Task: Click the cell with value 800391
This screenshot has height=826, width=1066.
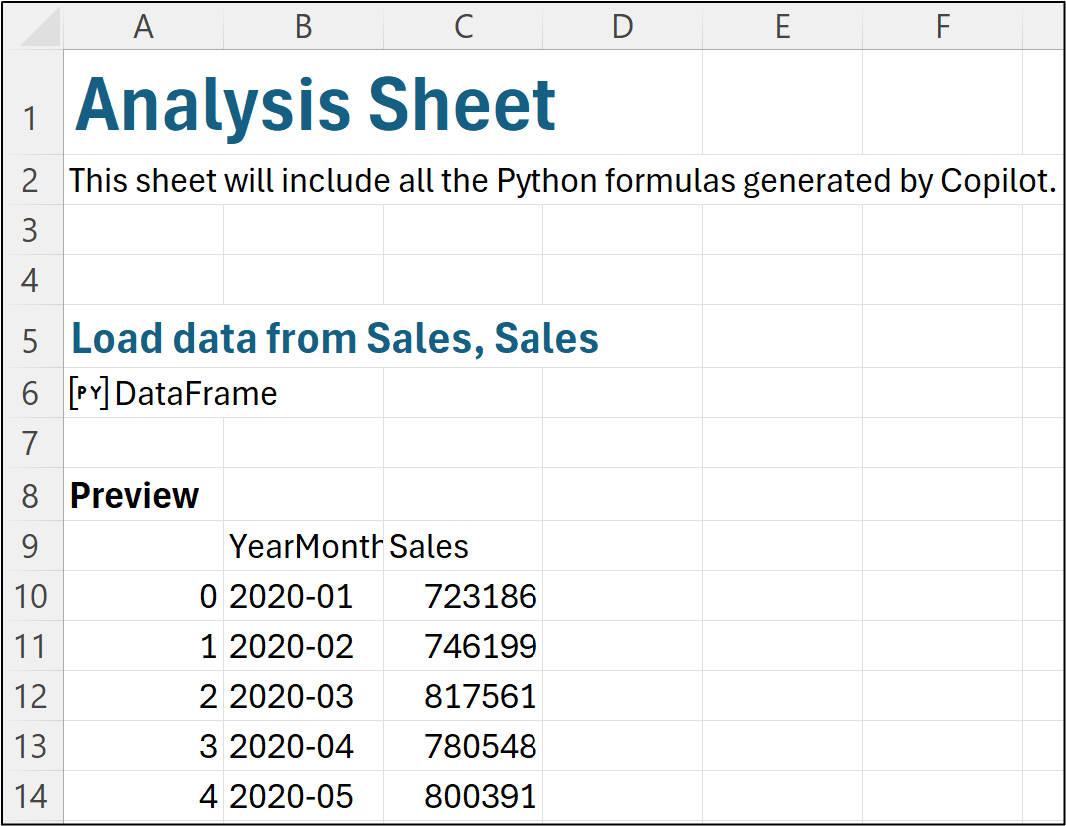Action: pos(480,796)
